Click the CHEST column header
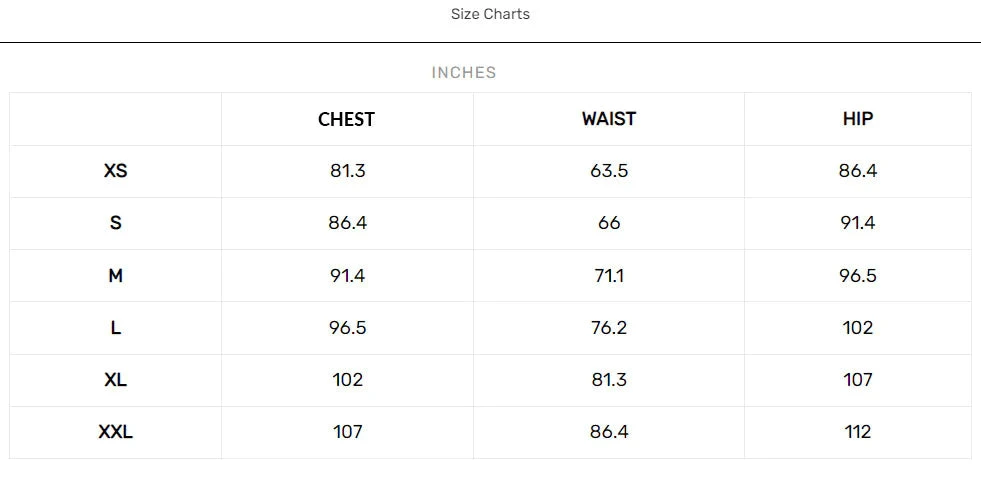Viewport: 981px width, 478px height. click(346, 119)
